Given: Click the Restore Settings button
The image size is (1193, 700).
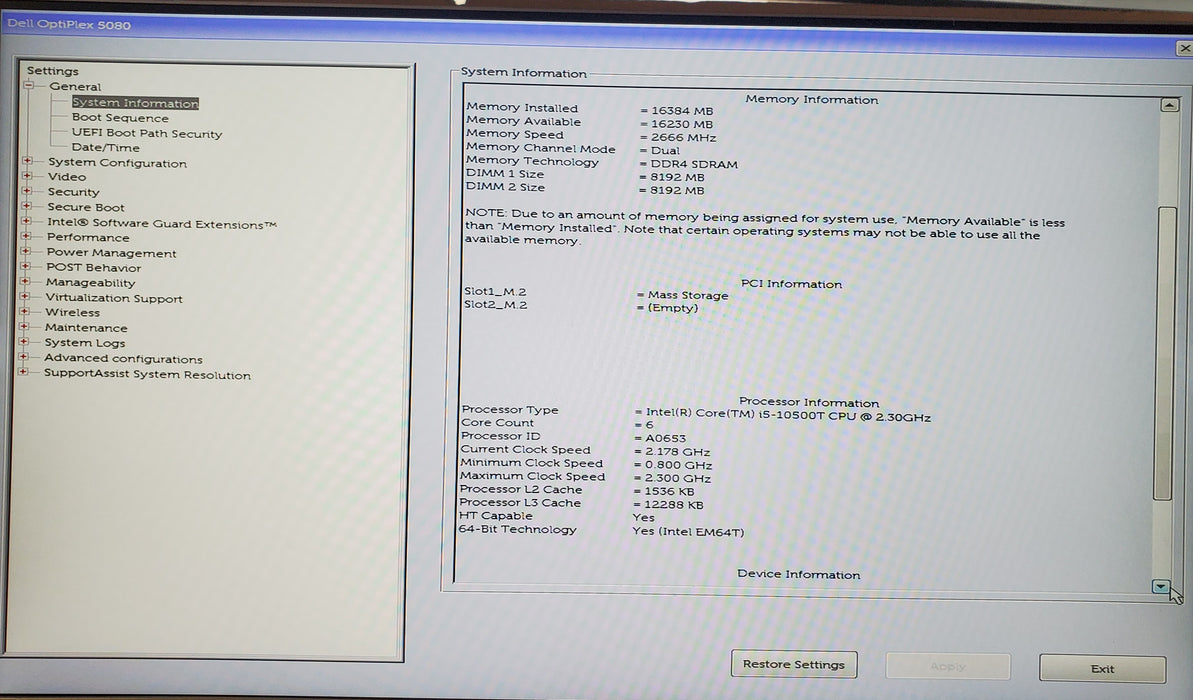Looking at the screenshot, I should [794, 664].
